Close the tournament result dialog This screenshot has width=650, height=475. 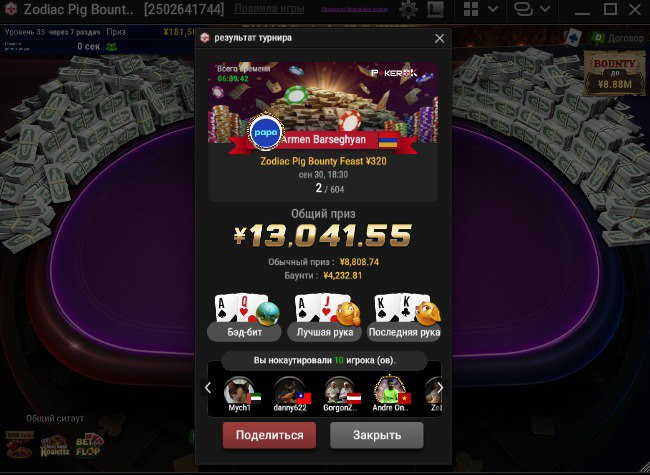click(439, 39)
